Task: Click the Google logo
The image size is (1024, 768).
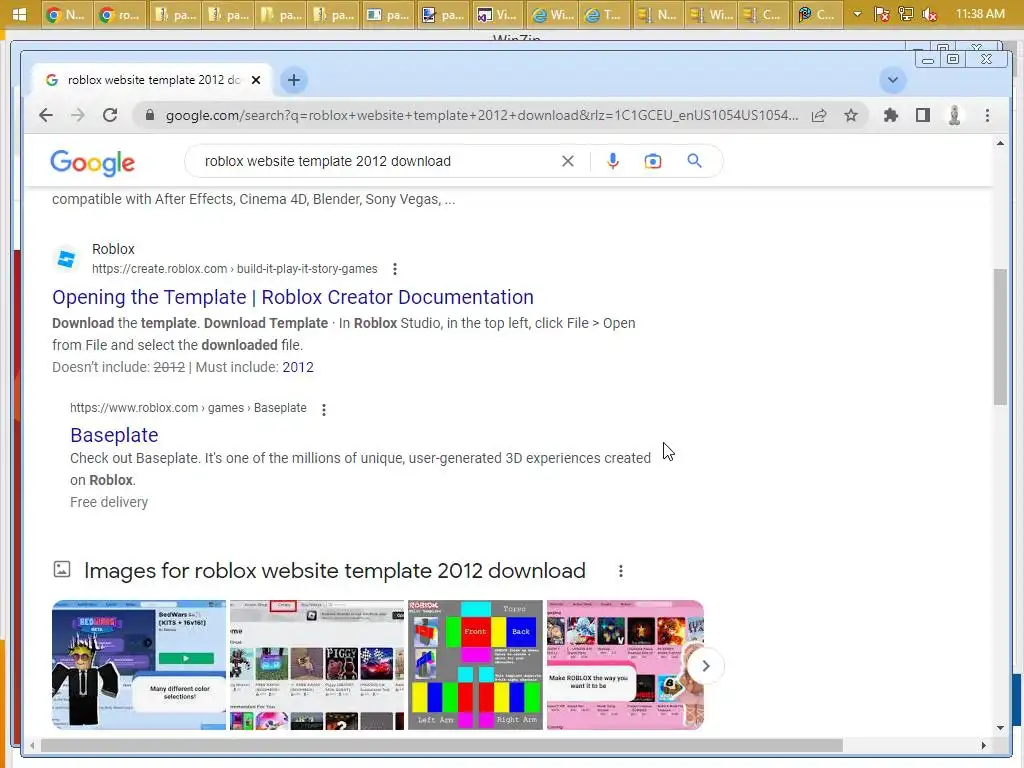Action: click(93, 162)
